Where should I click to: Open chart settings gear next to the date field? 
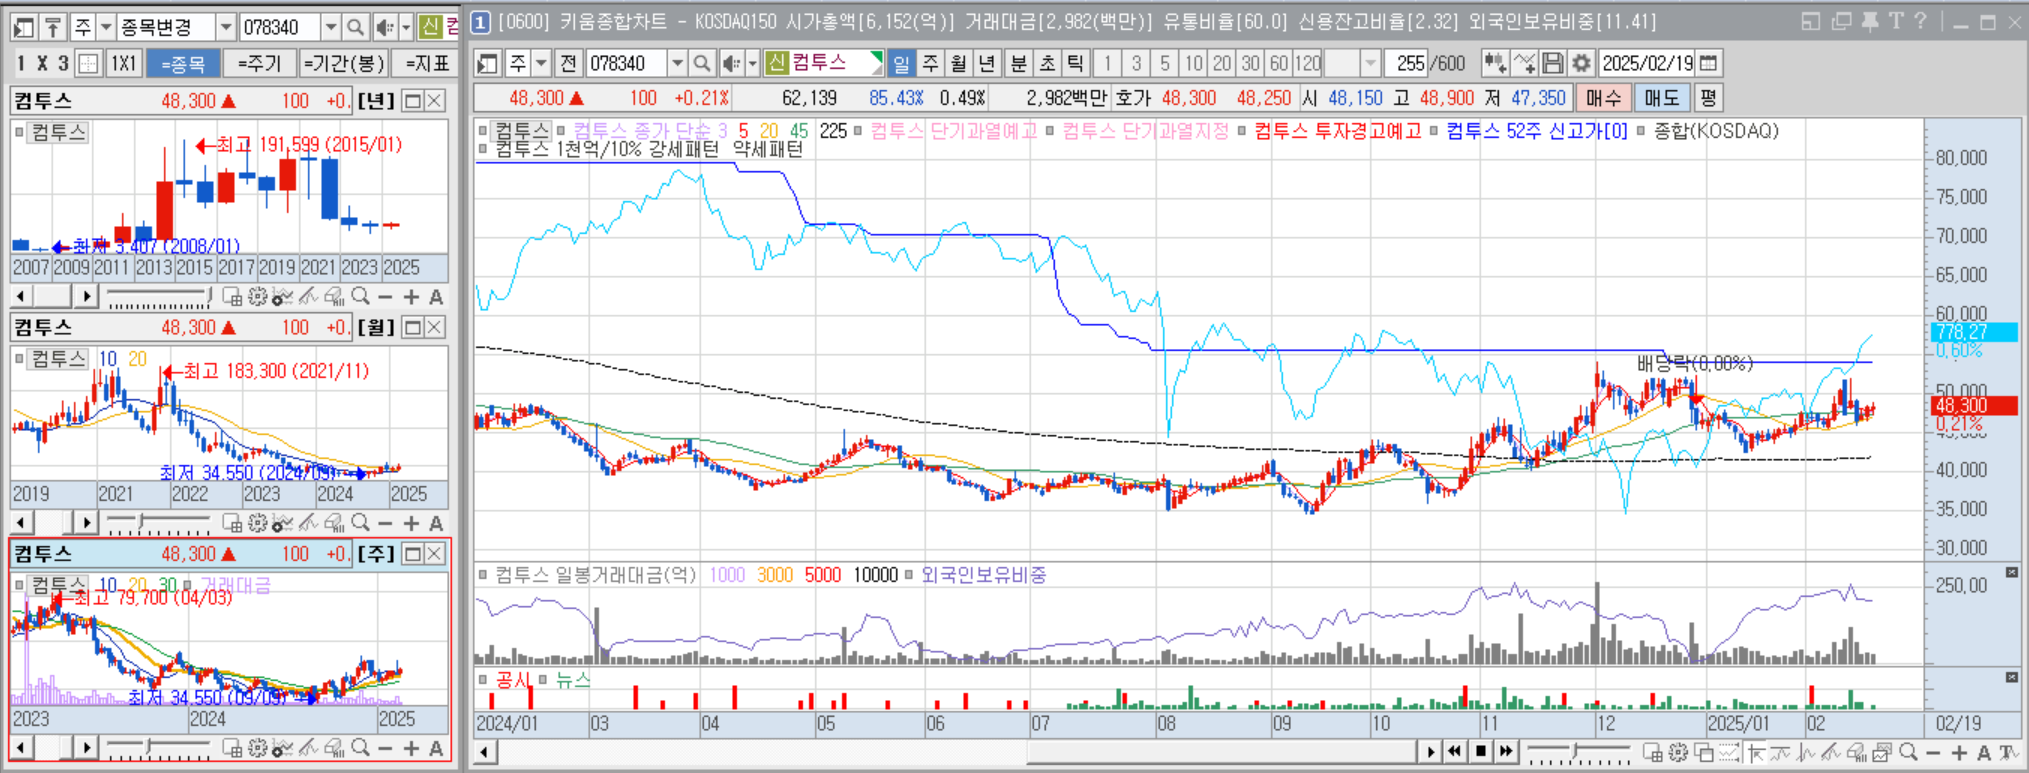pos(1581,63)
